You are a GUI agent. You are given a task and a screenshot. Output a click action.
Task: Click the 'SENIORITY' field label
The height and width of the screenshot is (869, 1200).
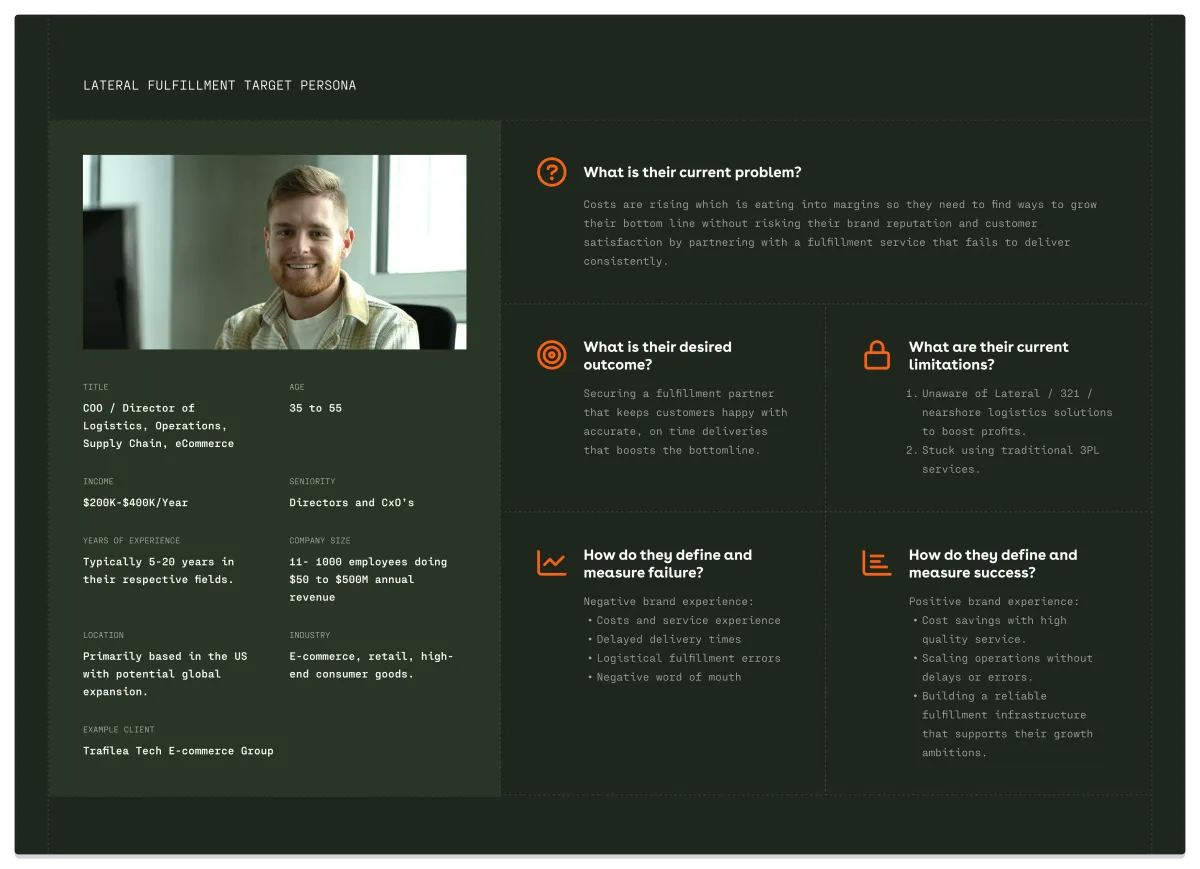(312, 481)
